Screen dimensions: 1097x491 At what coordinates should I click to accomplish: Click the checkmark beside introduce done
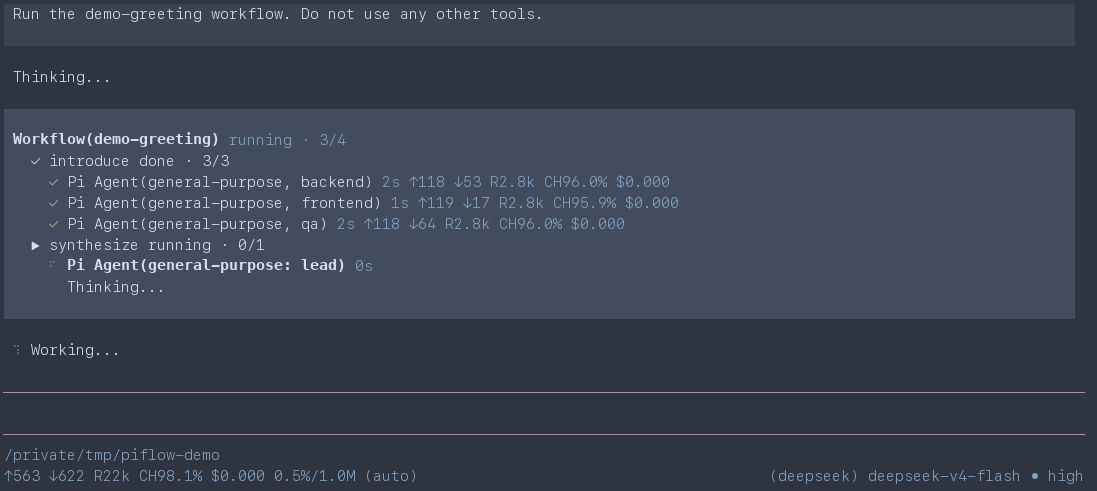(x=36, y=162)
